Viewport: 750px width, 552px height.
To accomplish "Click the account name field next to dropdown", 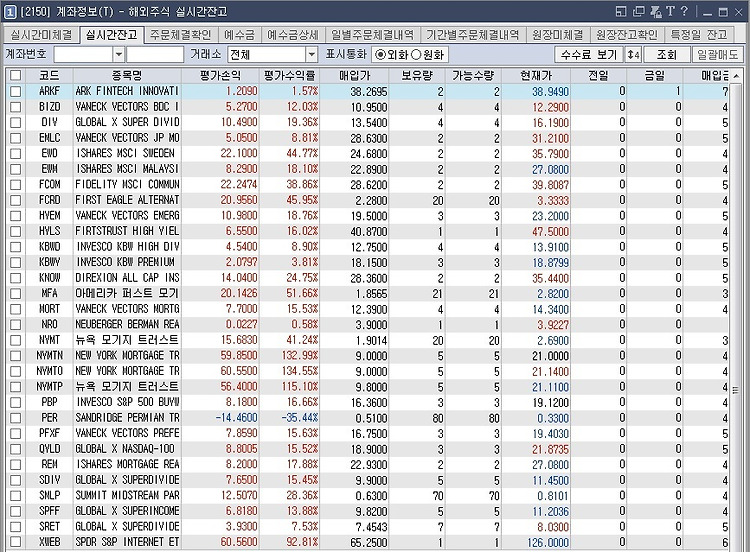I will (155, 55).
